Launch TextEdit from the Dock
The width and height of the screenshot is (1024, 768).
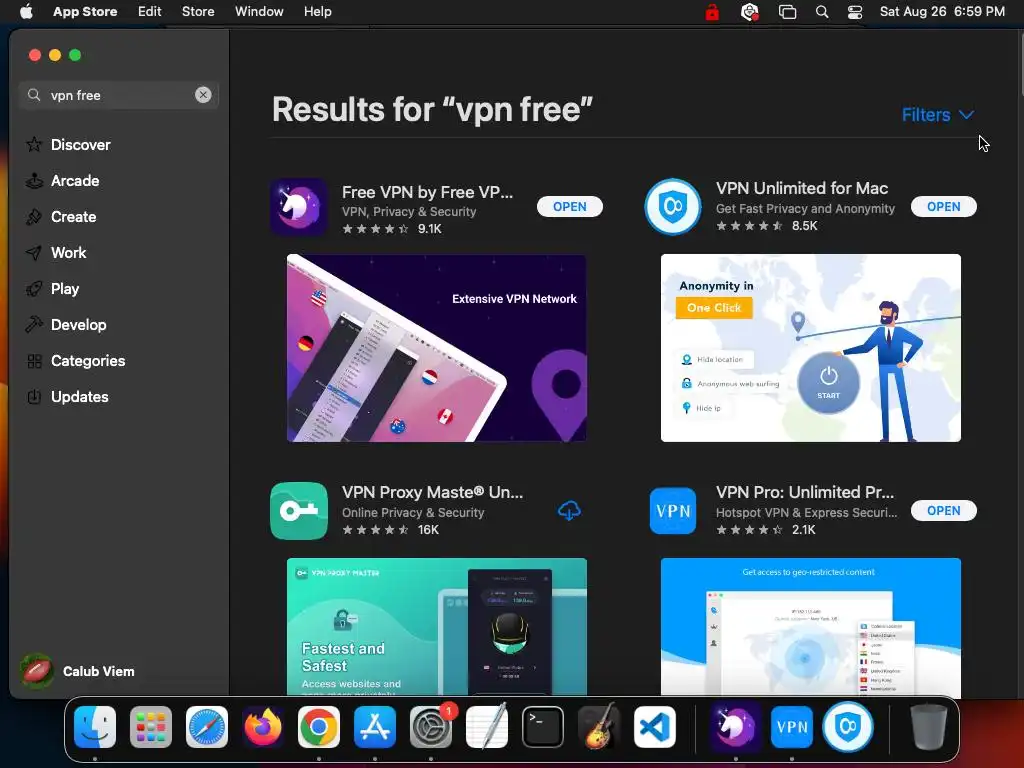[x=487, y=727]
